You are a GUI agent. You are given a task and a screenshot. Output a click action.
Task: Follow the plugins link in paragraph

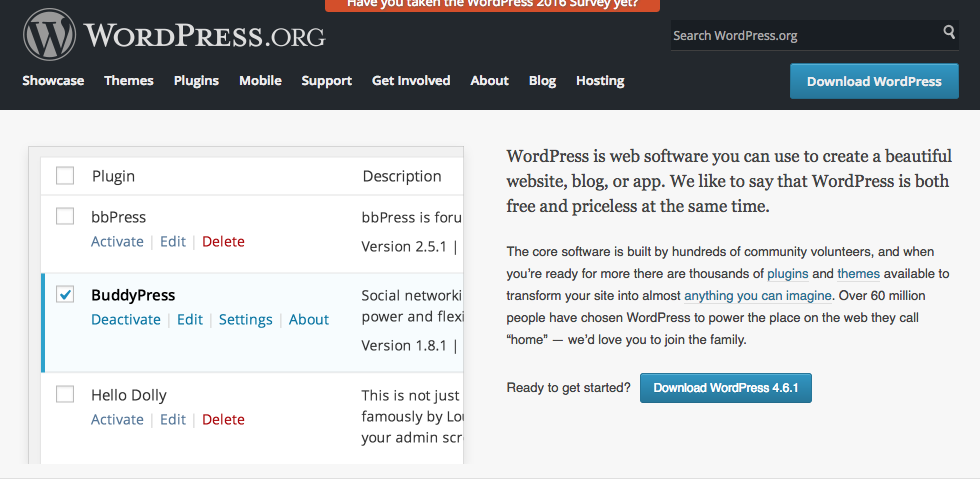(x=788, y=274)
